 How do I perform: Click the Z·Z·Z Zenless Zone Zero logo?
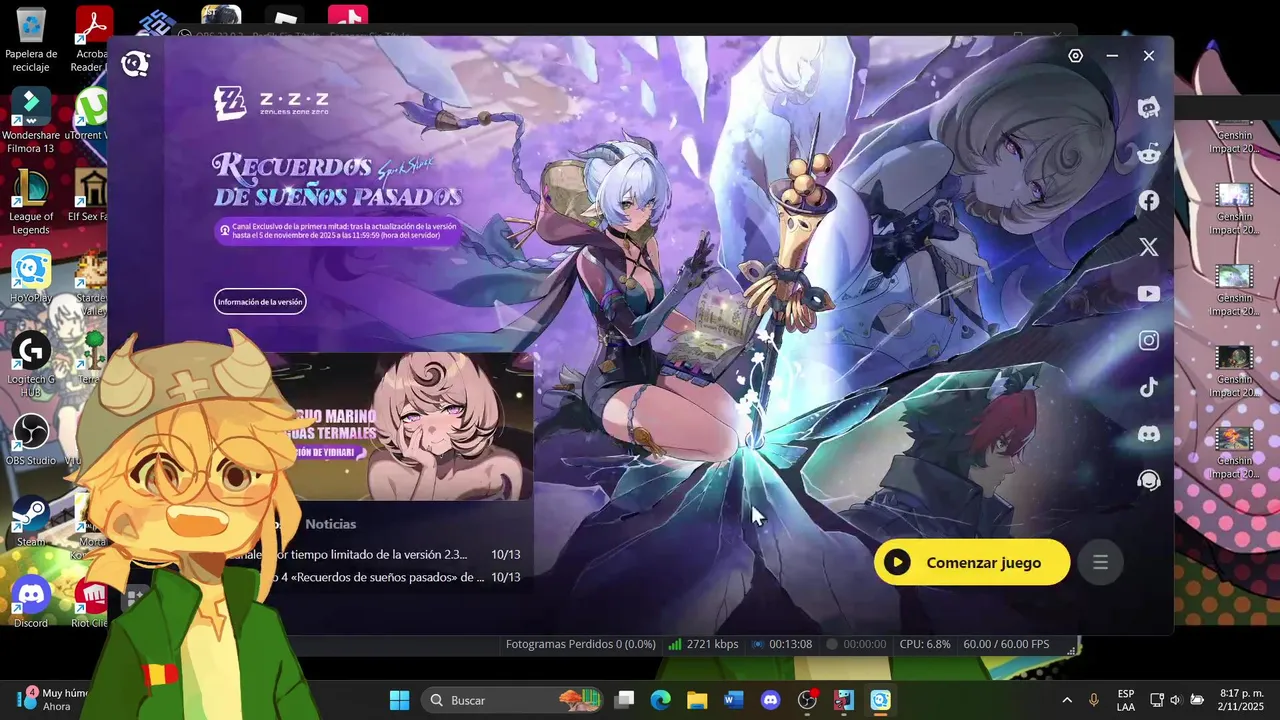coord(271,101)
